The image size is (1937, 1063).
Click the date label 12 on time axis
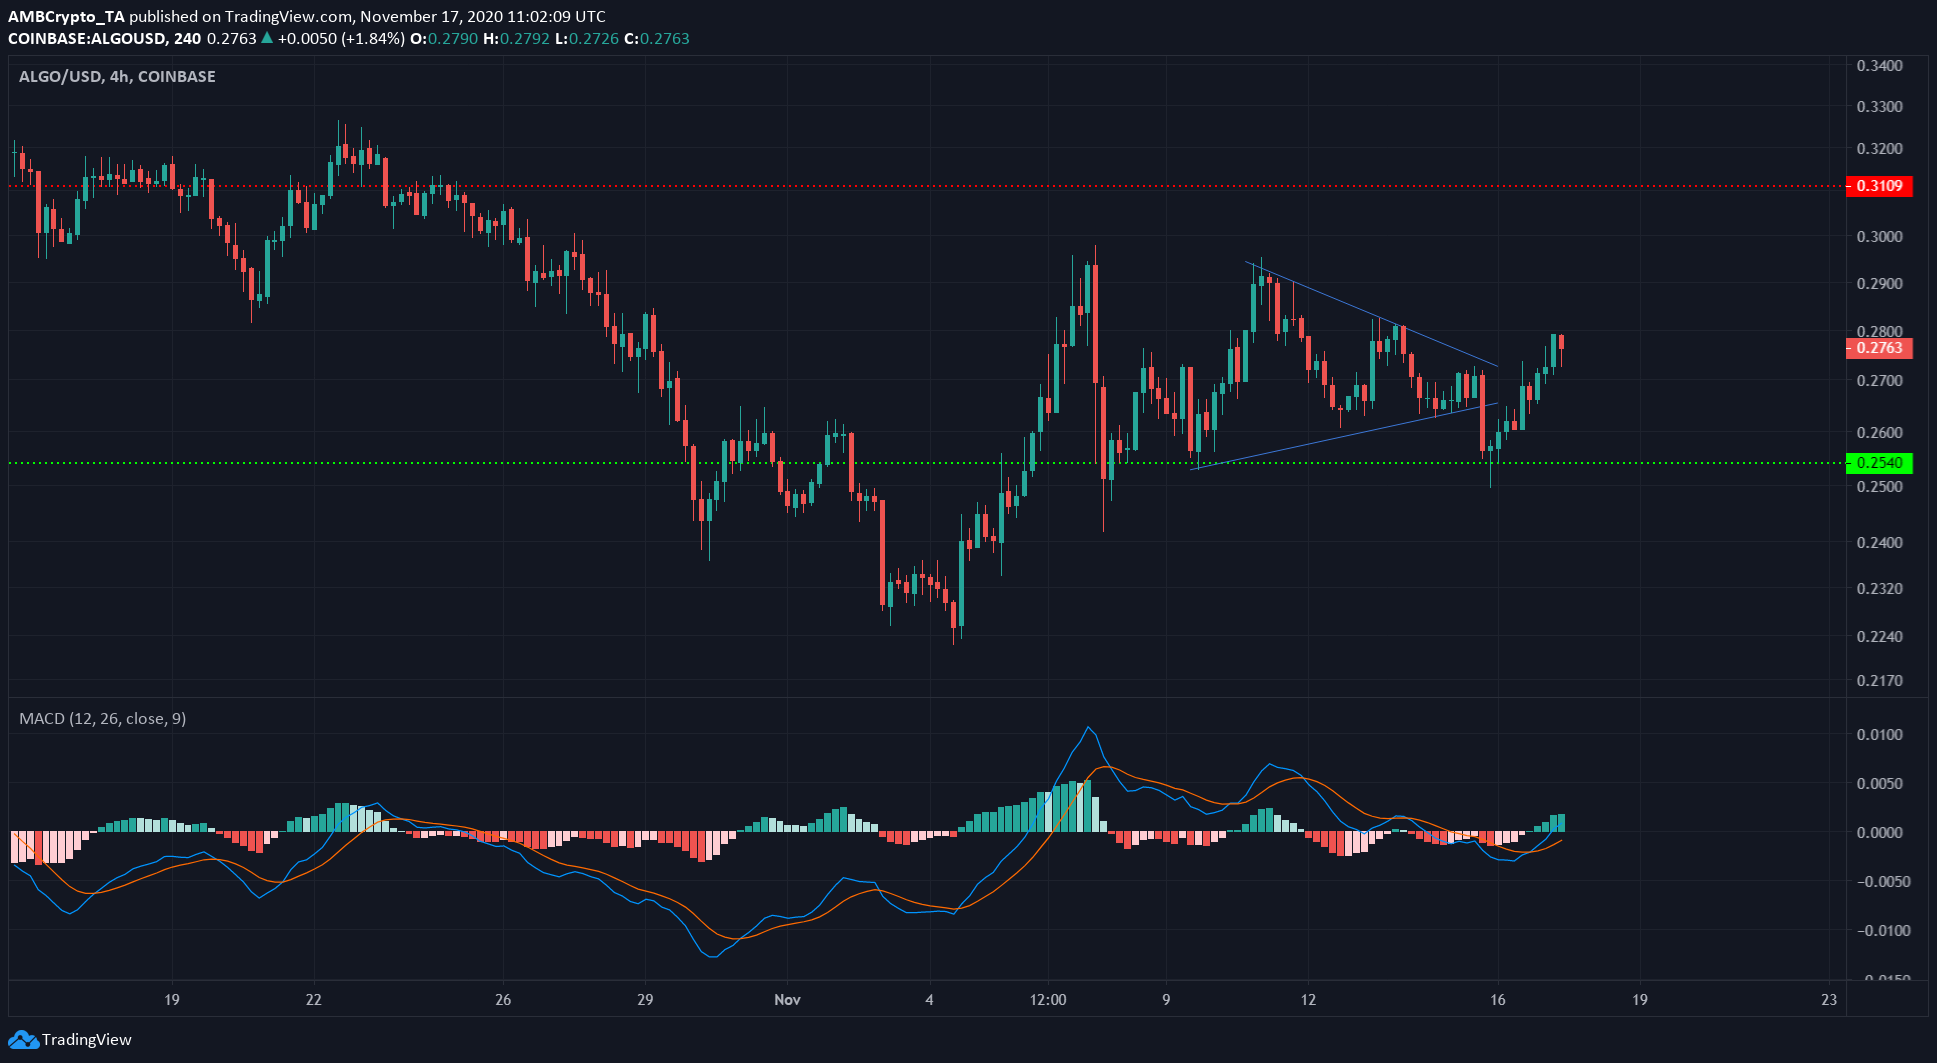click(1308, 1000)
